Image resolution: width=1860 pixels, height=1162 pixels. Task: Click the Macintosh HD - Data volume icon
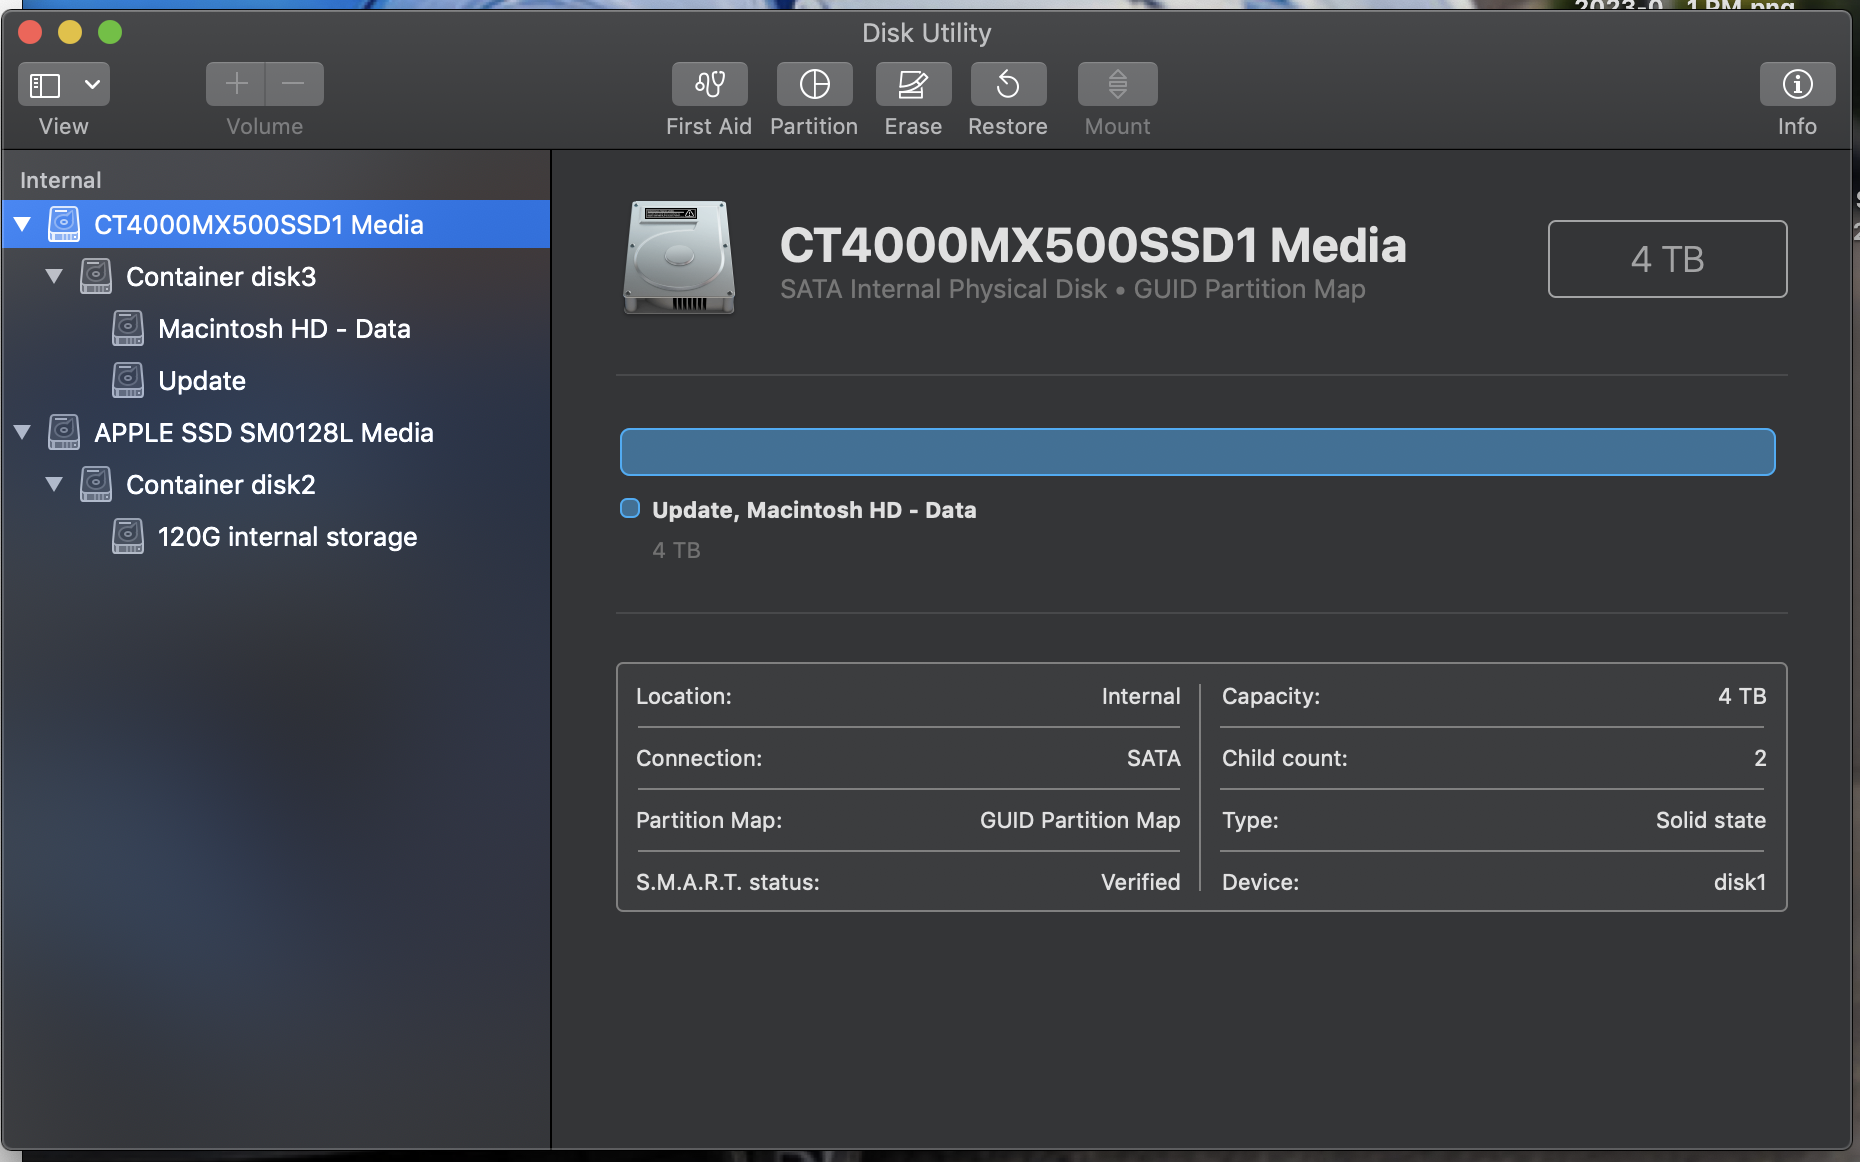[128, 328]
